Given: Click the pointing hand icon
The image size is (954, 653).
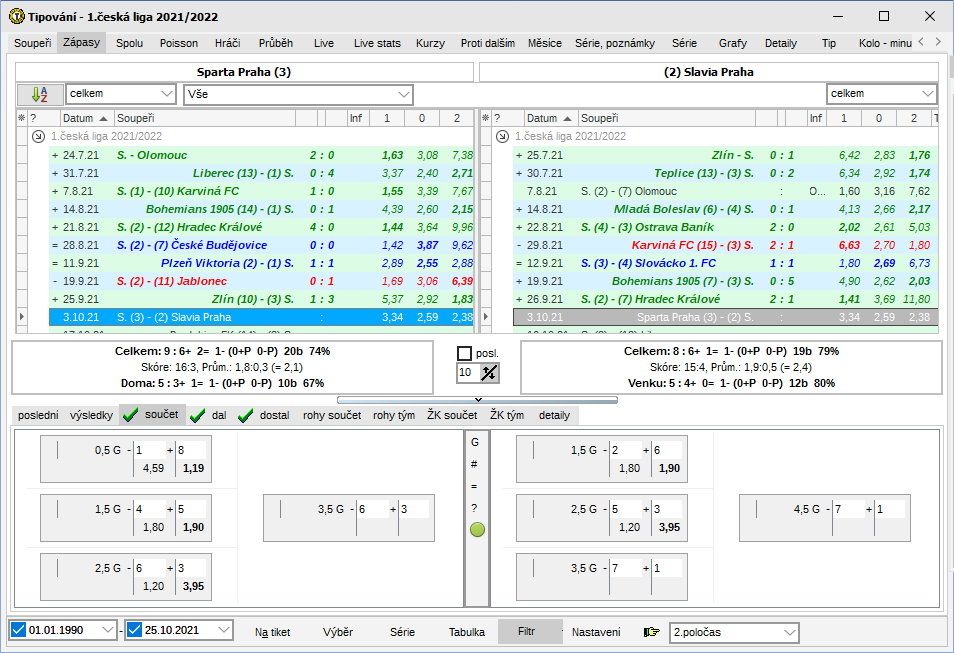Looking at the screenshot, I should (x=652, y=632).
